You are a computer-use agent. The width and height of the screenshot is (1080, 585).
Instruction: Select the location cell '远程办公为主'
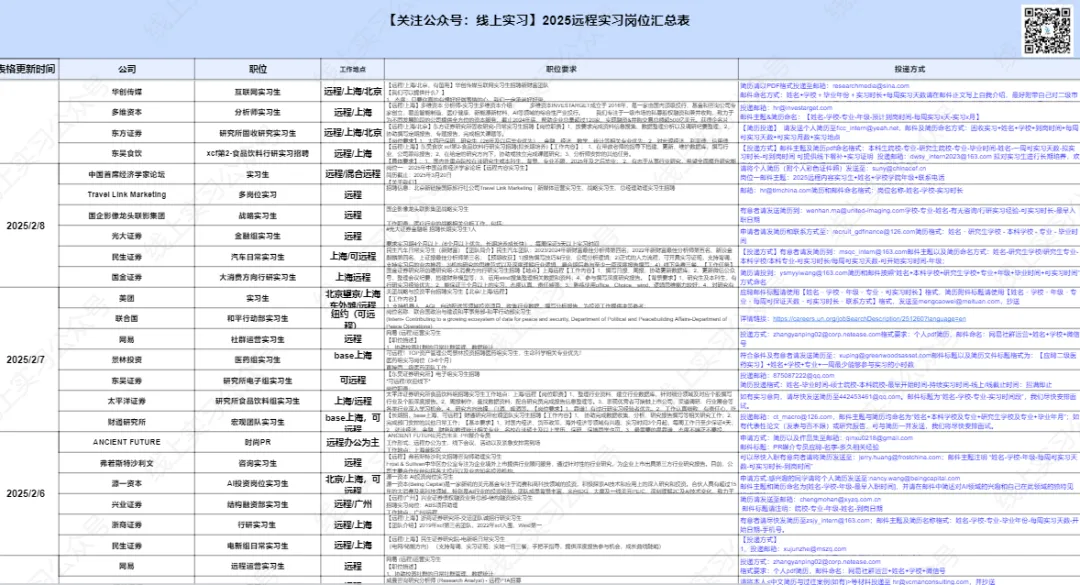point(353,442)
